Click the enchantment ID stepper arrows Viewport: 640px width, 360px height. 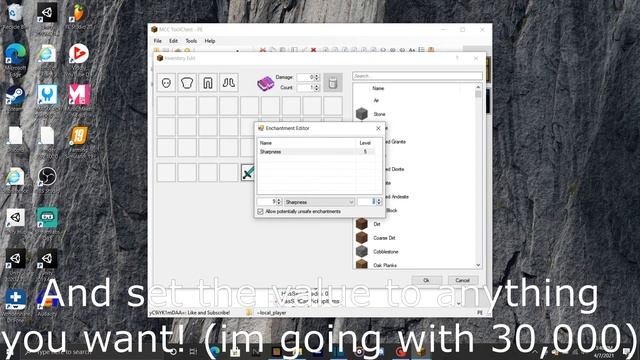(x=279, y=202)
